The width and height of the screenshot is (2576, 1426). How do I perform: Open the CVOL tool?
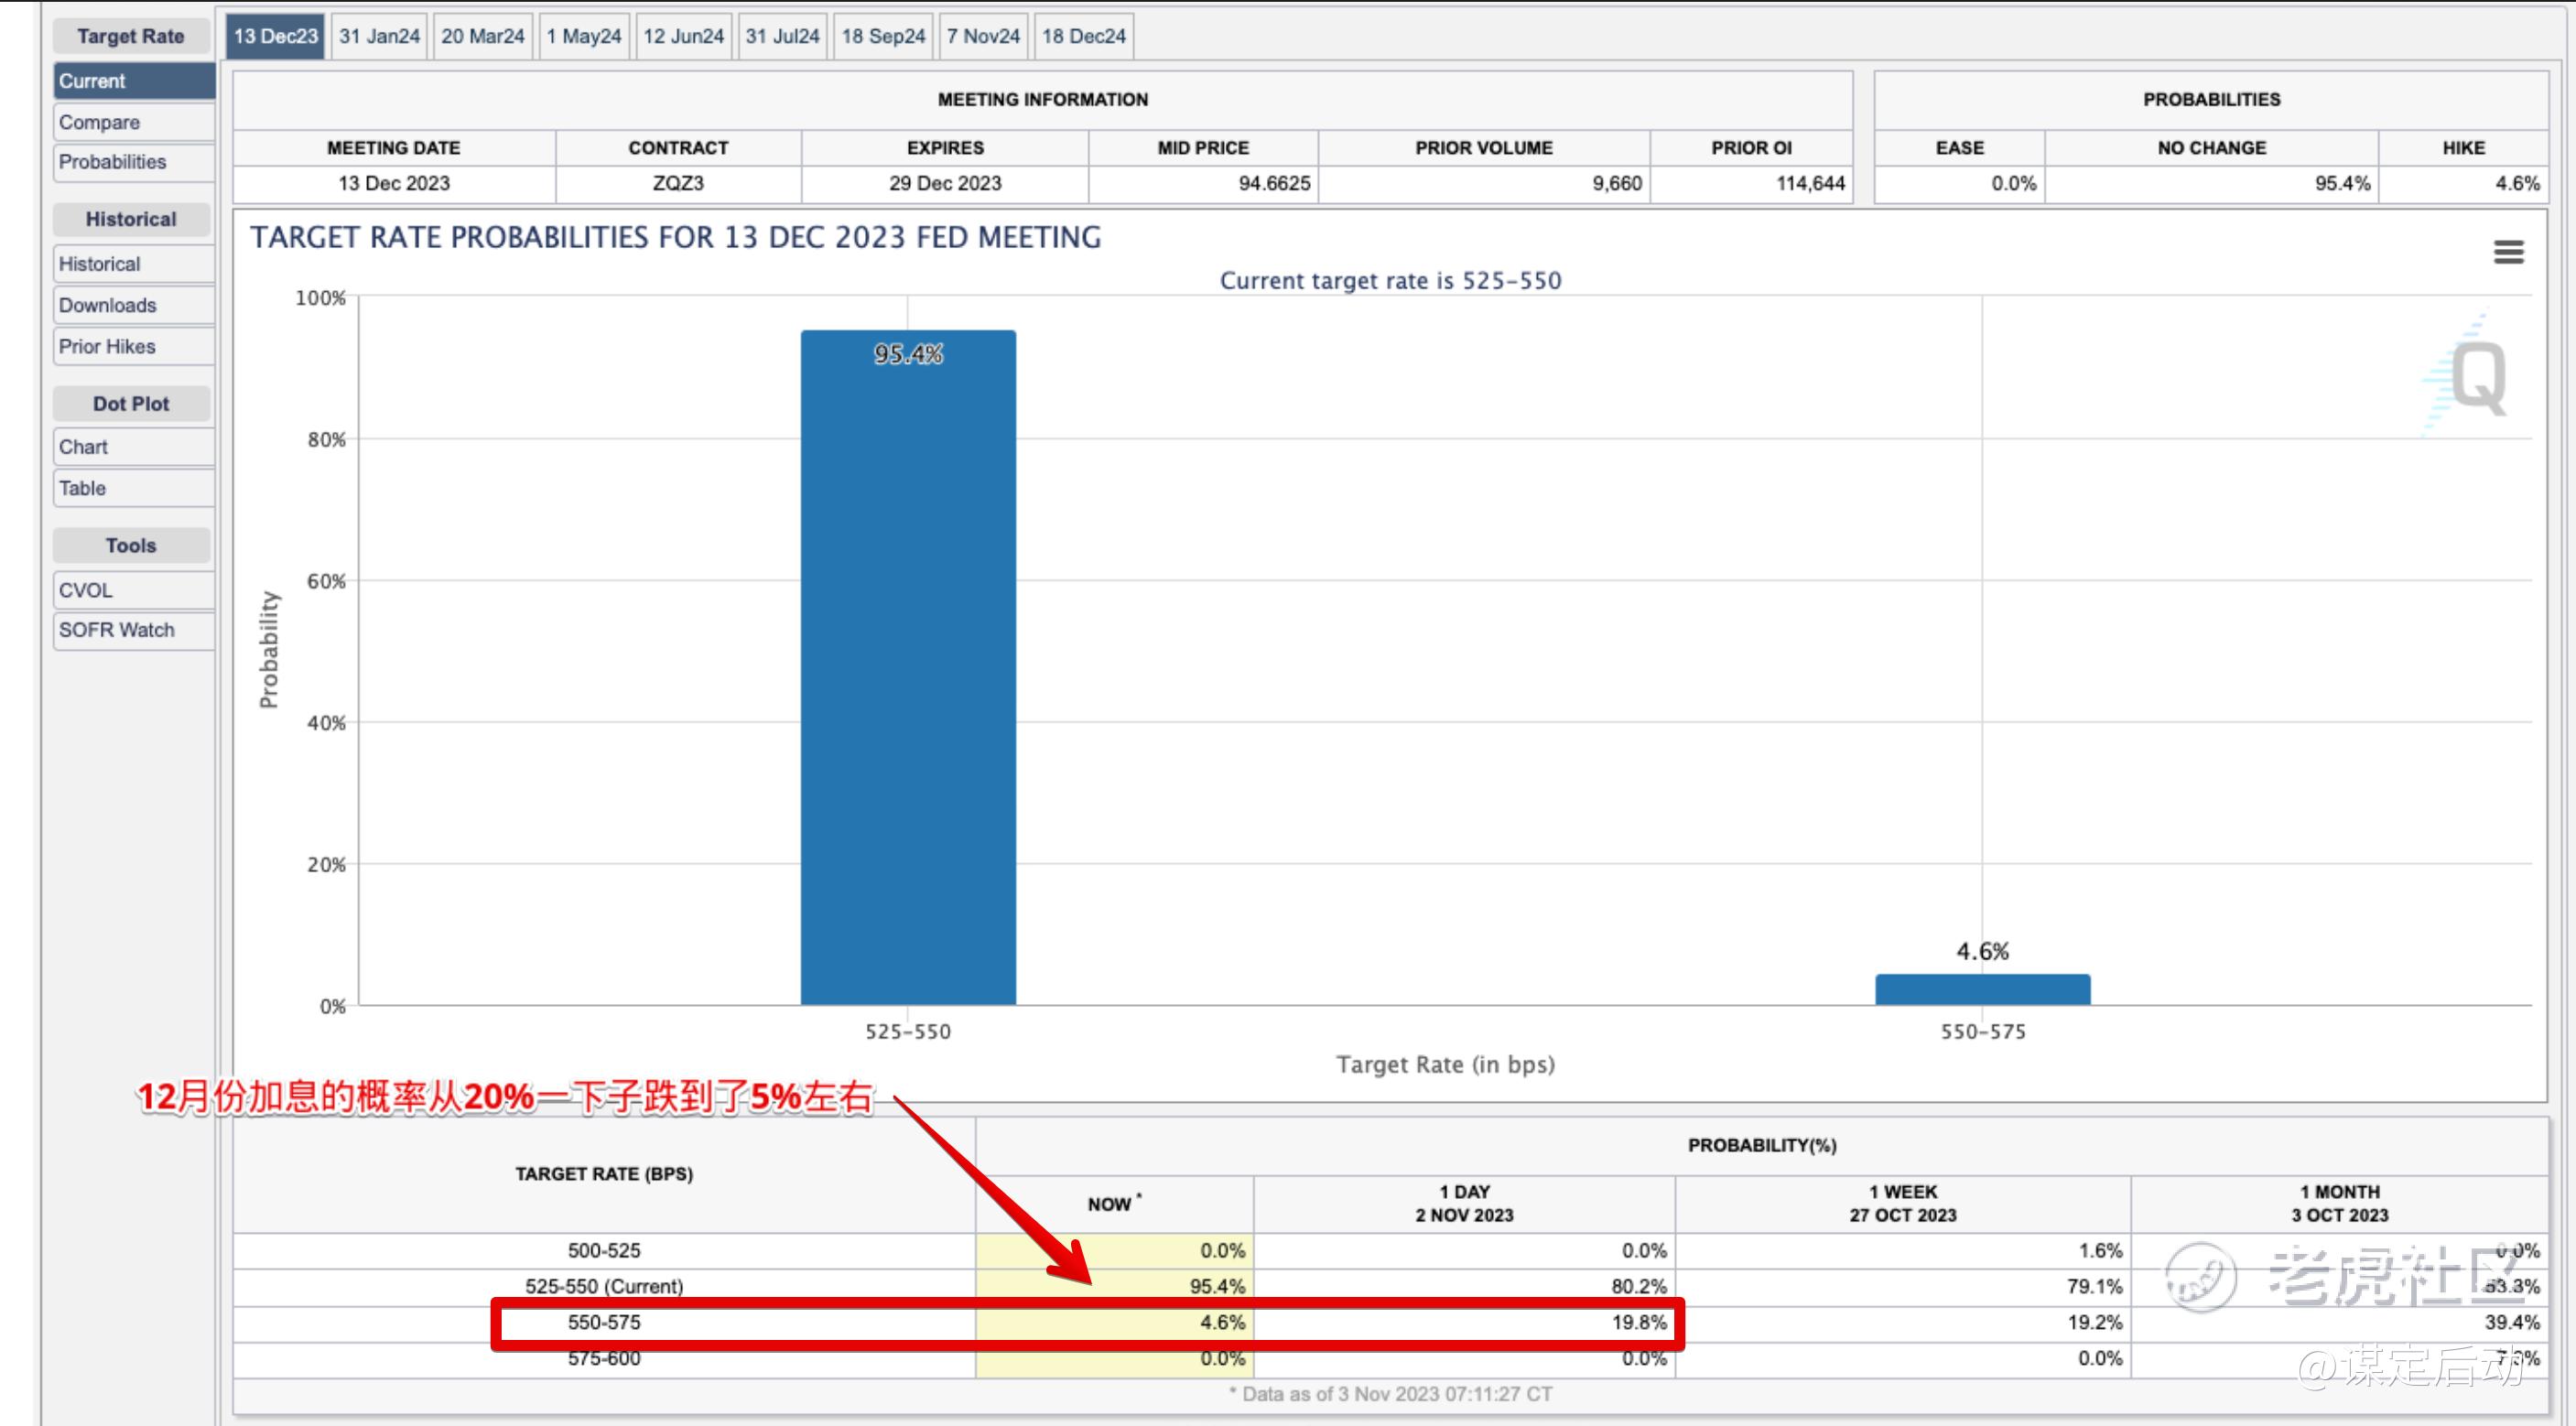tap(134, 590)
